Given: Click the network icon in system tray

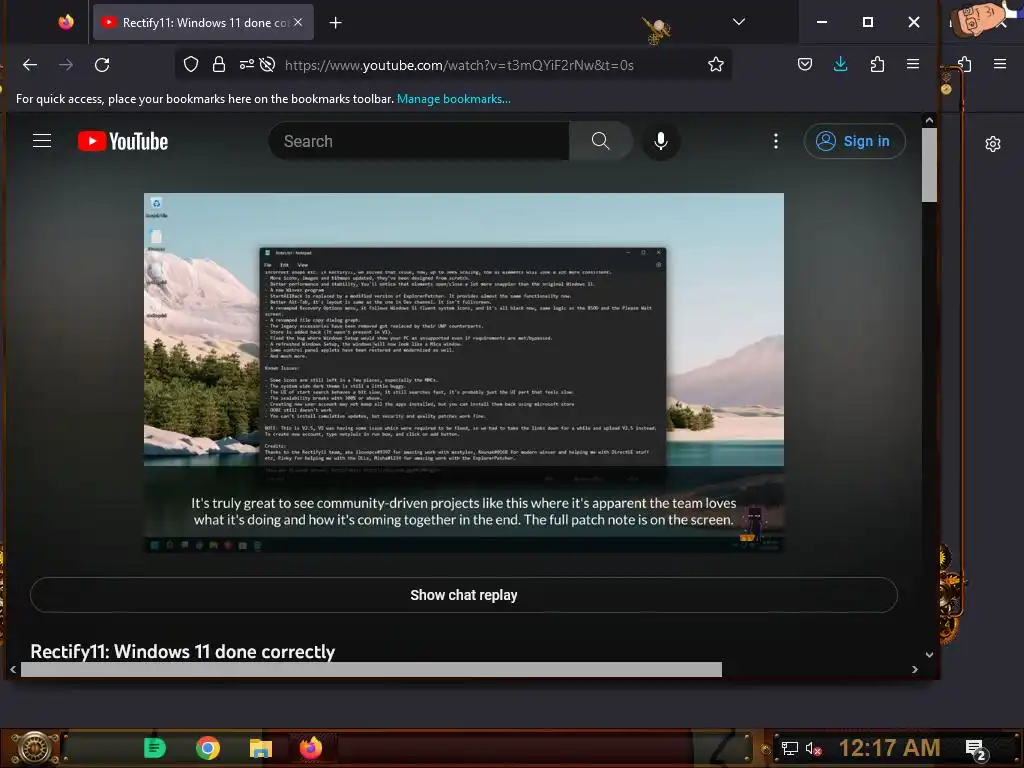Looking at the screenshot, I should coord(790,748).
